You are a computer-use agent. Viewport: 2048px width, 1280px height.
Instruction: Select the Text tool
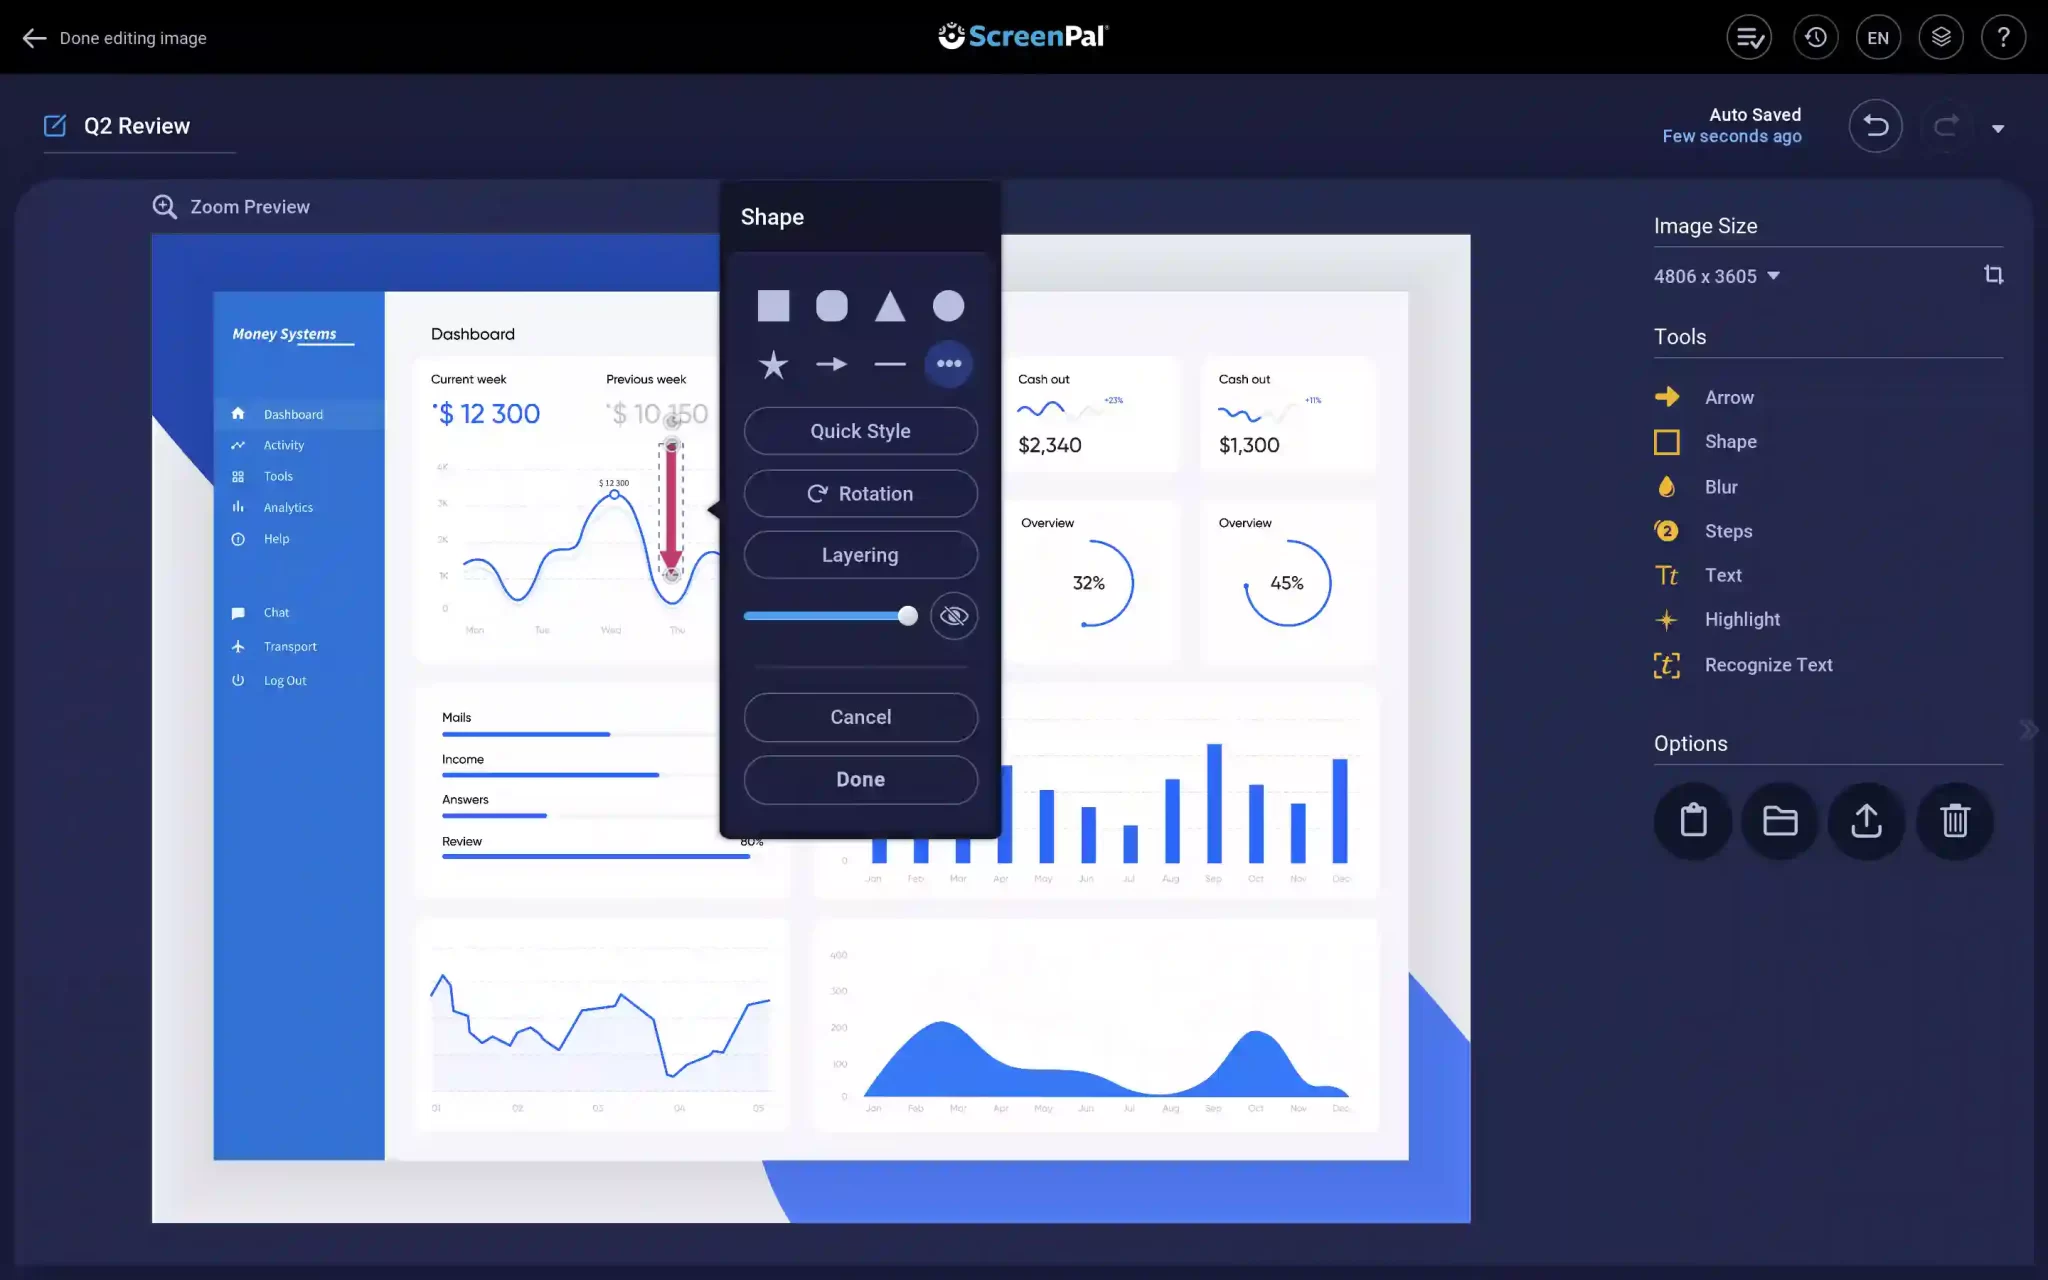coord(1721,575)
